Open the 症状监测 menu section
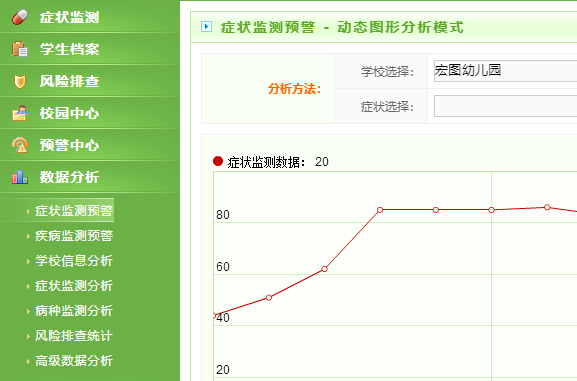 pos(90,17)
